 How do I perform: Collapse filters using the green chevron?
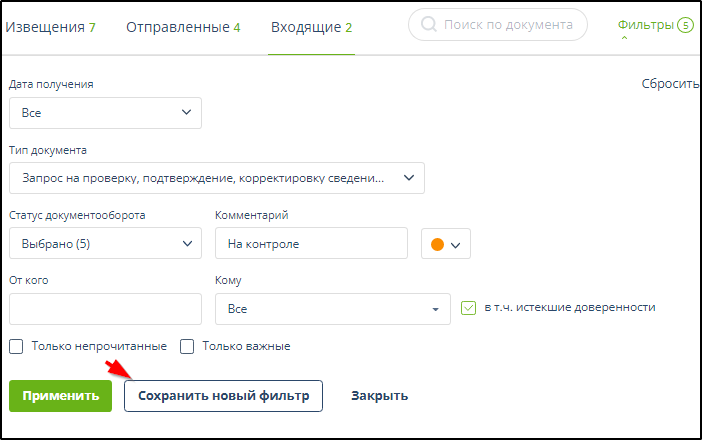[x=625, y=39]
